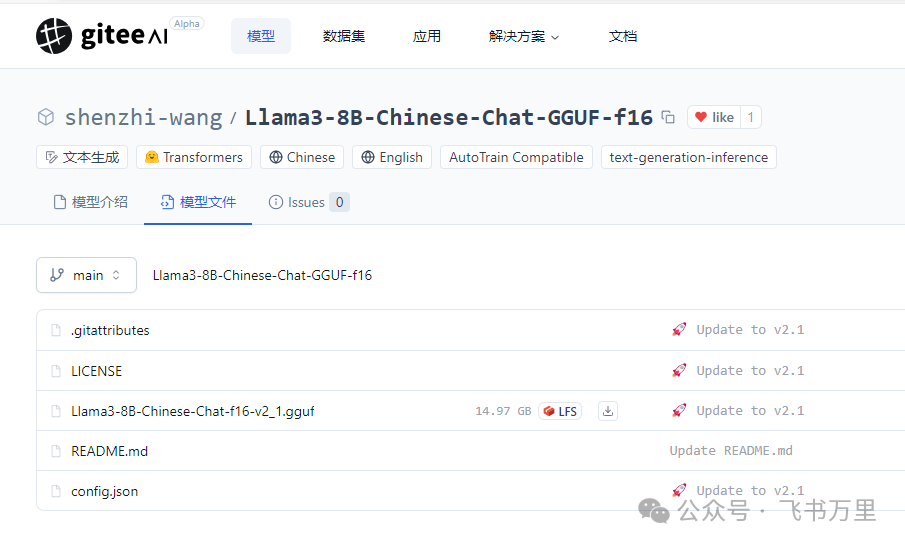Open the Issues tab
The height and width of the screenshot is (546, 905).
pos(309,202)
